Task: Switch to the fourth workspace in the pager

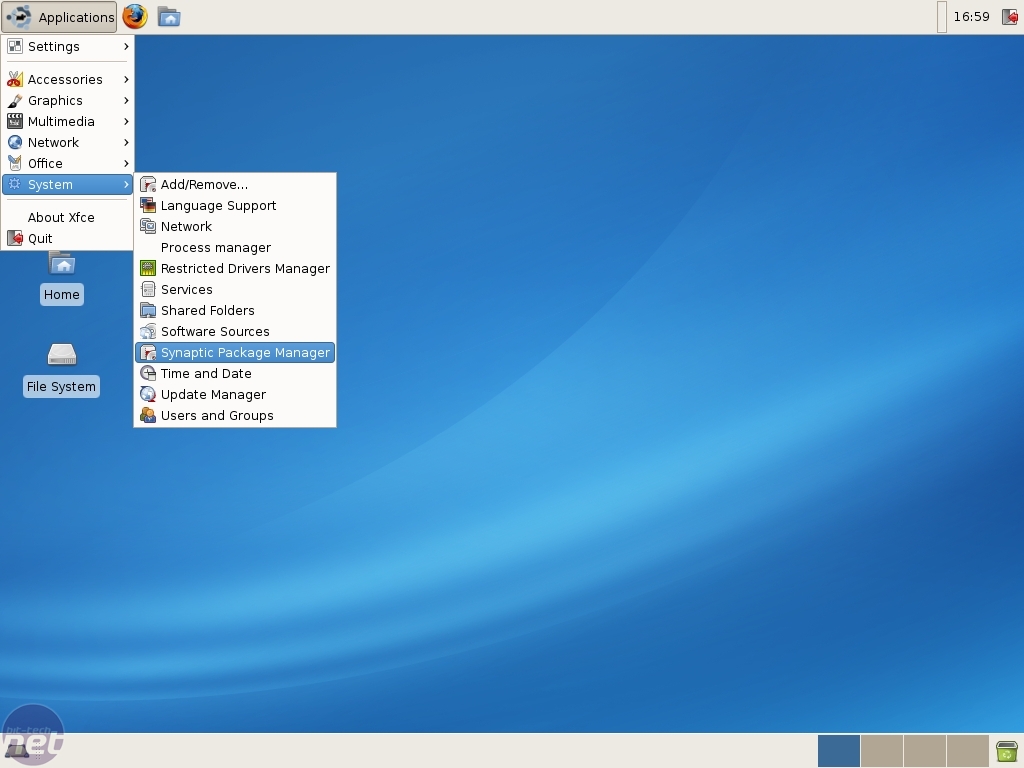Action: (968, 751)
